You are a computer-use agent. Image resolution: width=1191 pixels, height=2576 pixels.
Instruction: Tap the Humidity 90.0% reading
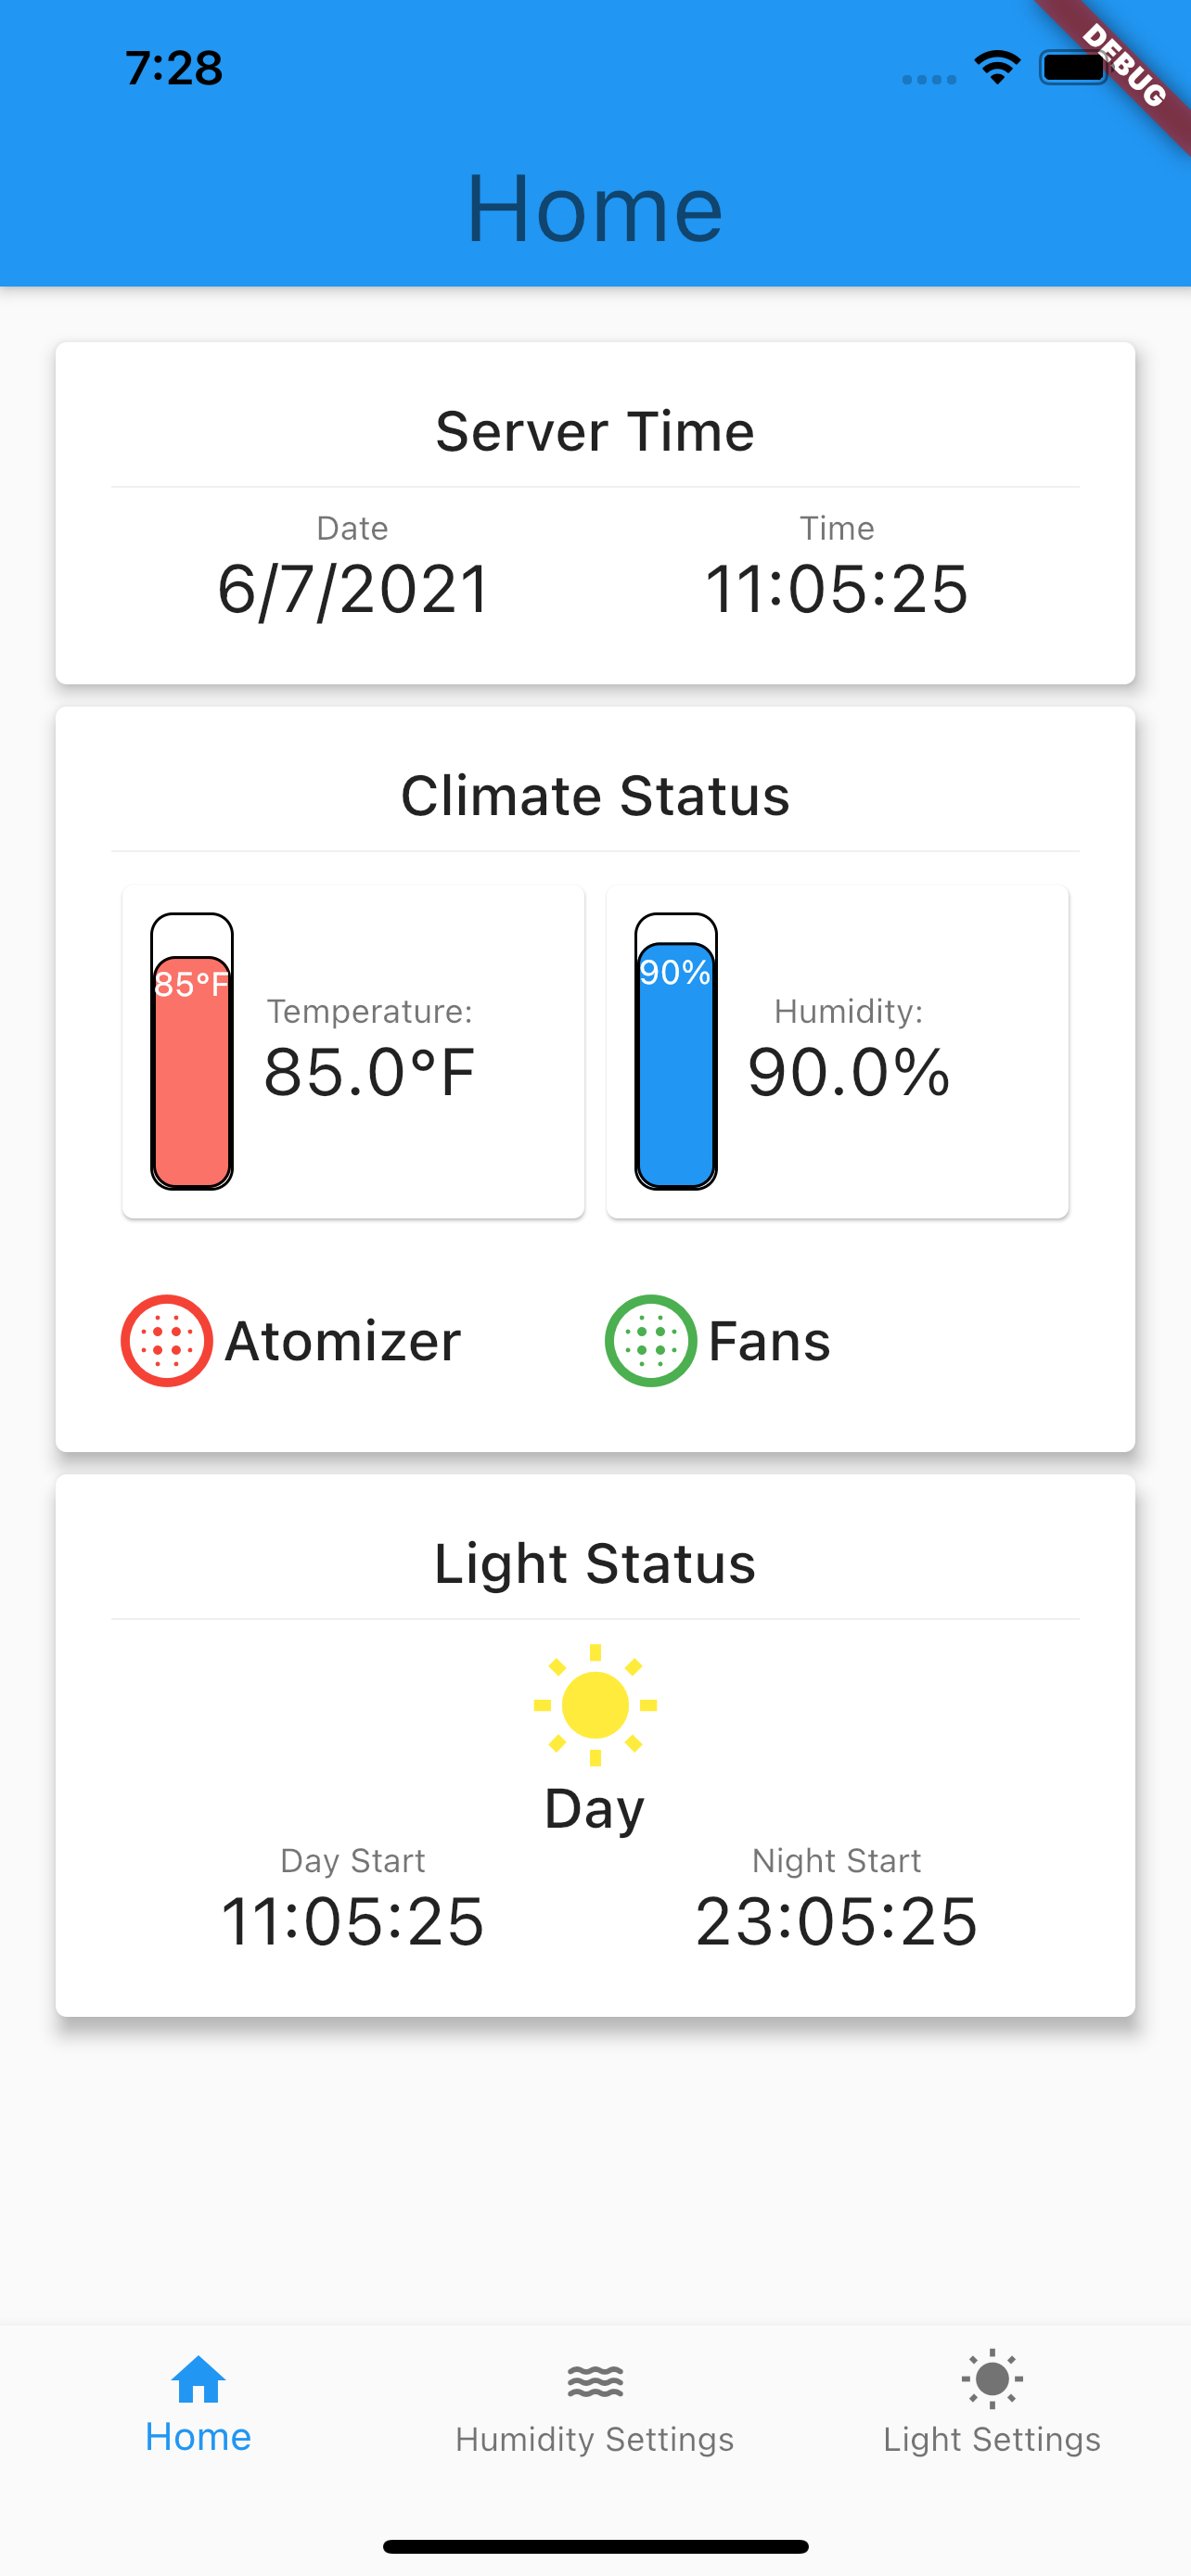(849, 1072)
